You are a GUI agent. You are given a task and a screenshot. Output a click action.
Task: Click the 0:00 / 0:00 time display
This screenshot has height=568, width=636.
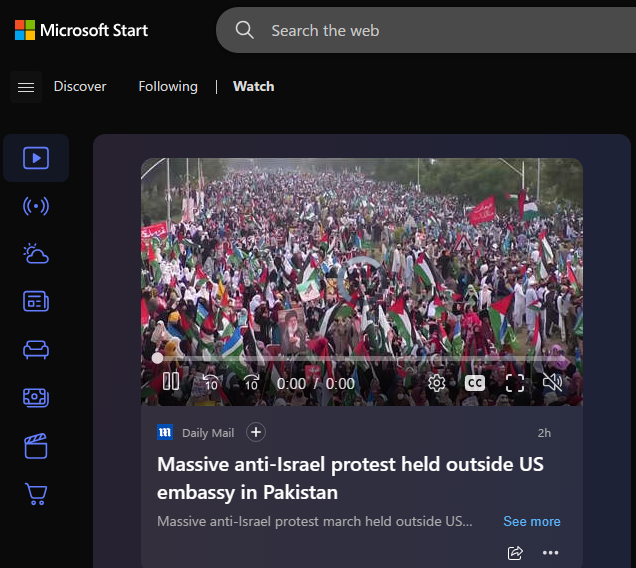click(316, 383)
